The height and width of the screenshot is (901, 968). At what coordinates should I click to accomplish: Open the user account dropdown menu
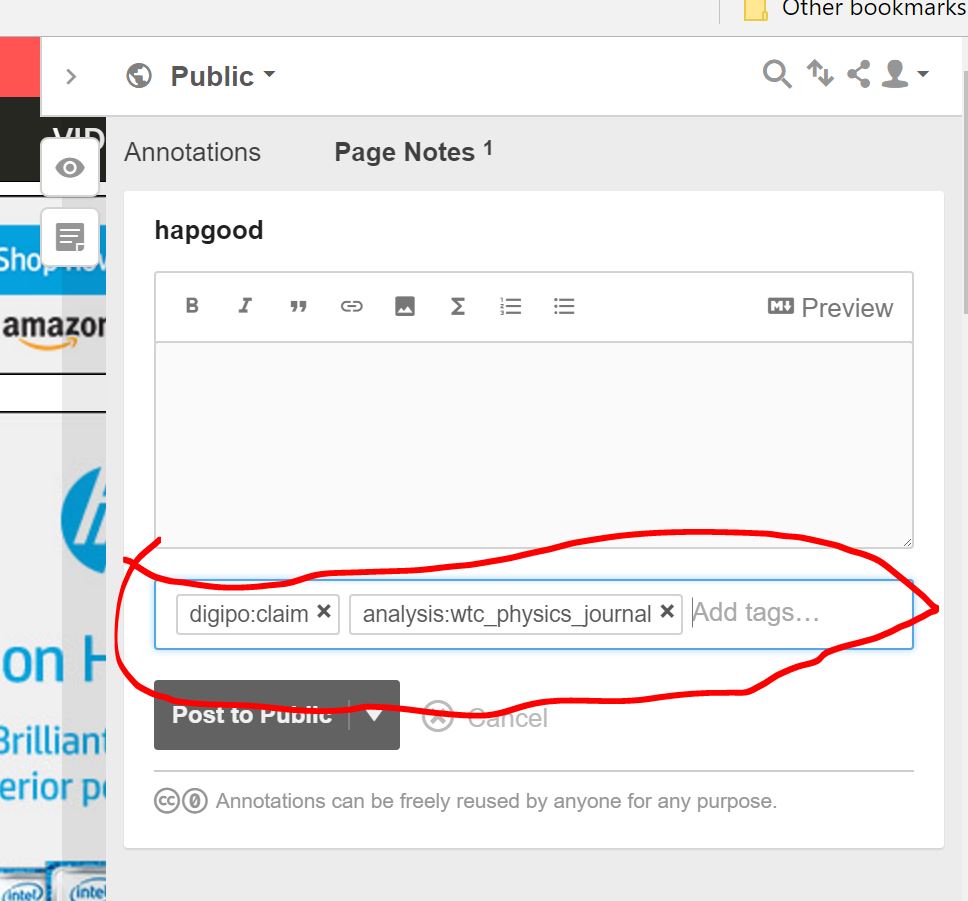click(905, 74)
